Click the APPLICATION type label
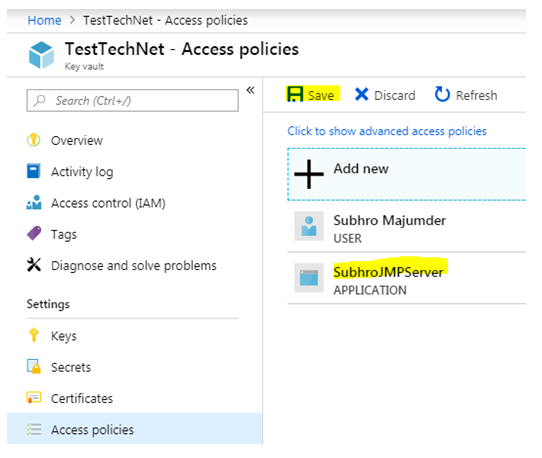 [x=370, y=290]
